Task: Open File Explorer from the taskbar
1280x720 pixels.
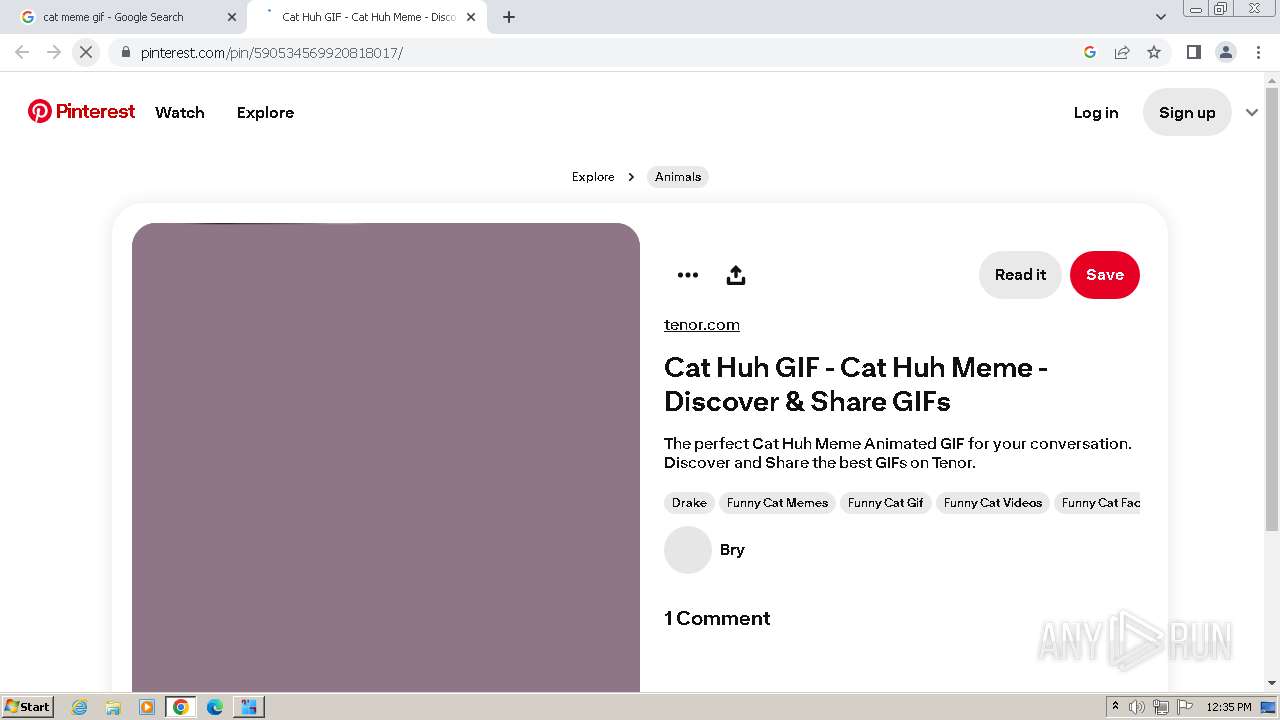Action: point(113,707)
